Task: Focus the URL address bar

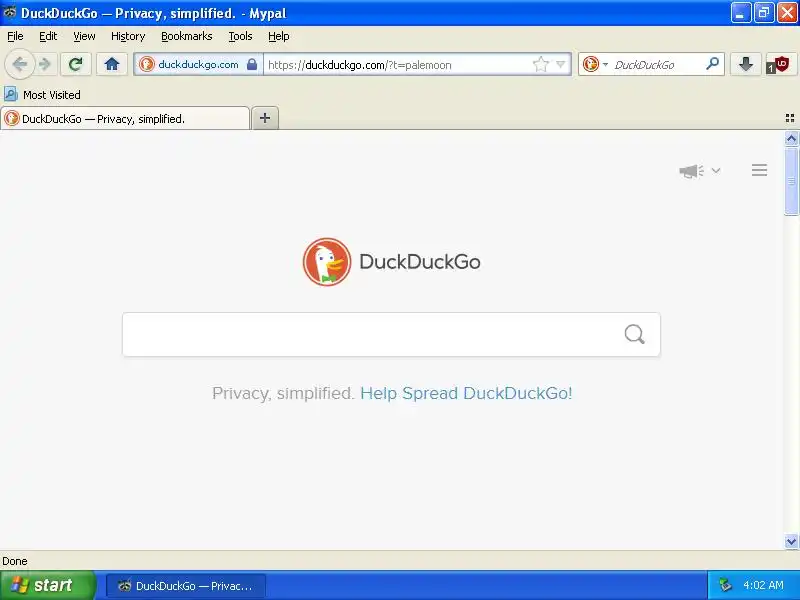Action: 398,65
